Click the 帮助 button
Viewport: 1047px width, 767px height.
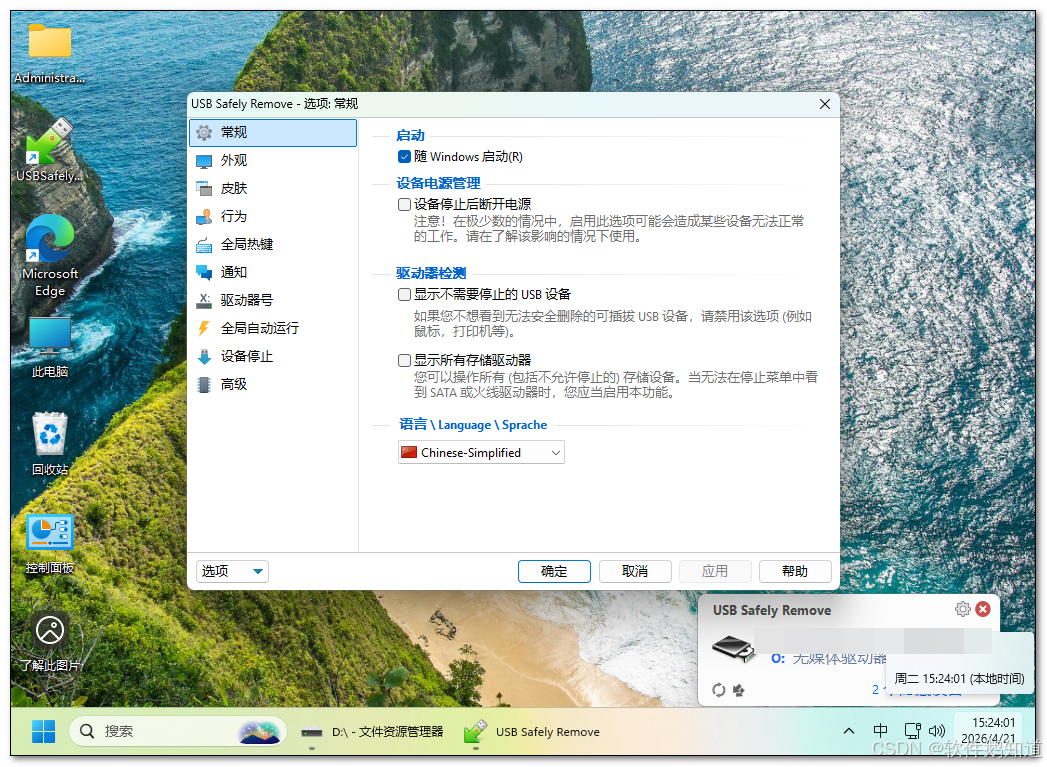pos(795,571)
